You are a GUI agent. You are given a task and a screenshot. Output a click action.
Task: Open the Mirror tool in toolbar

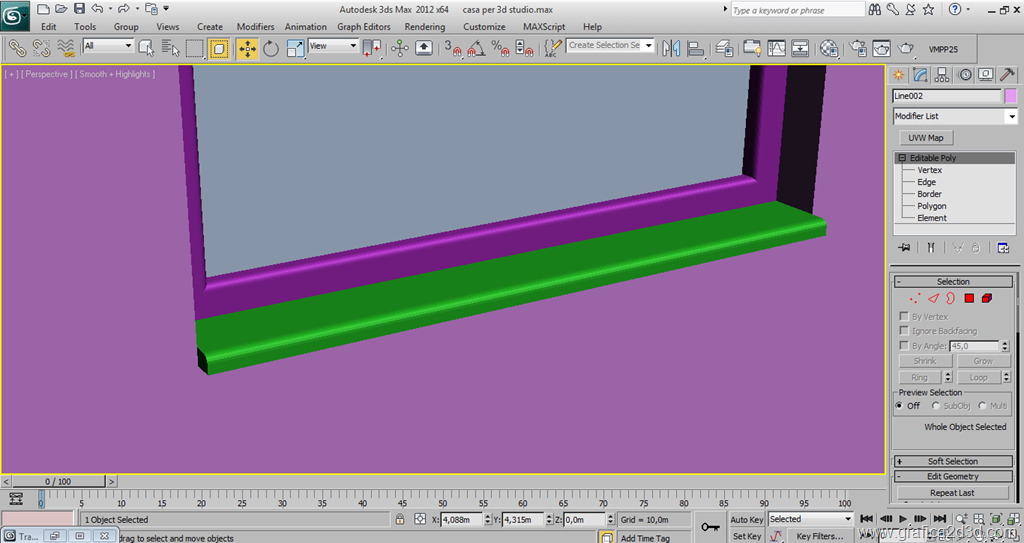click(671, 48)
